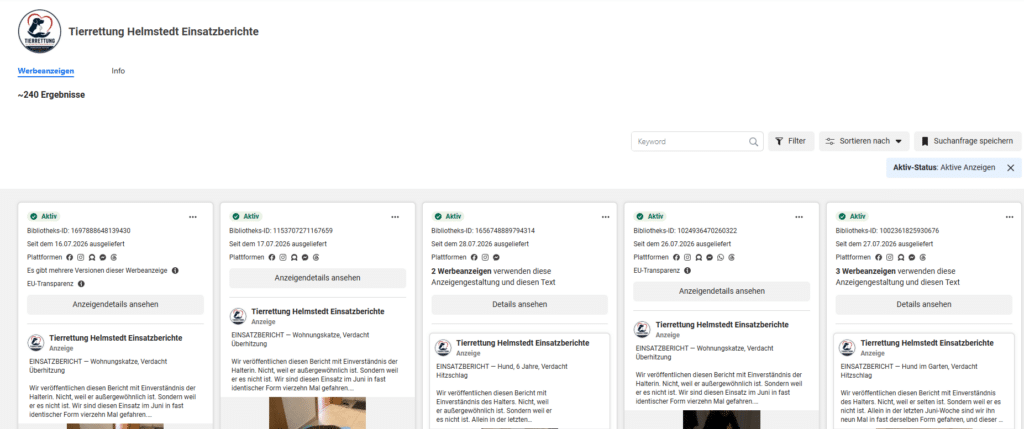
Task: Click the Facebook platform icon on ad 1697888648139430
Action: coord(70,257)
